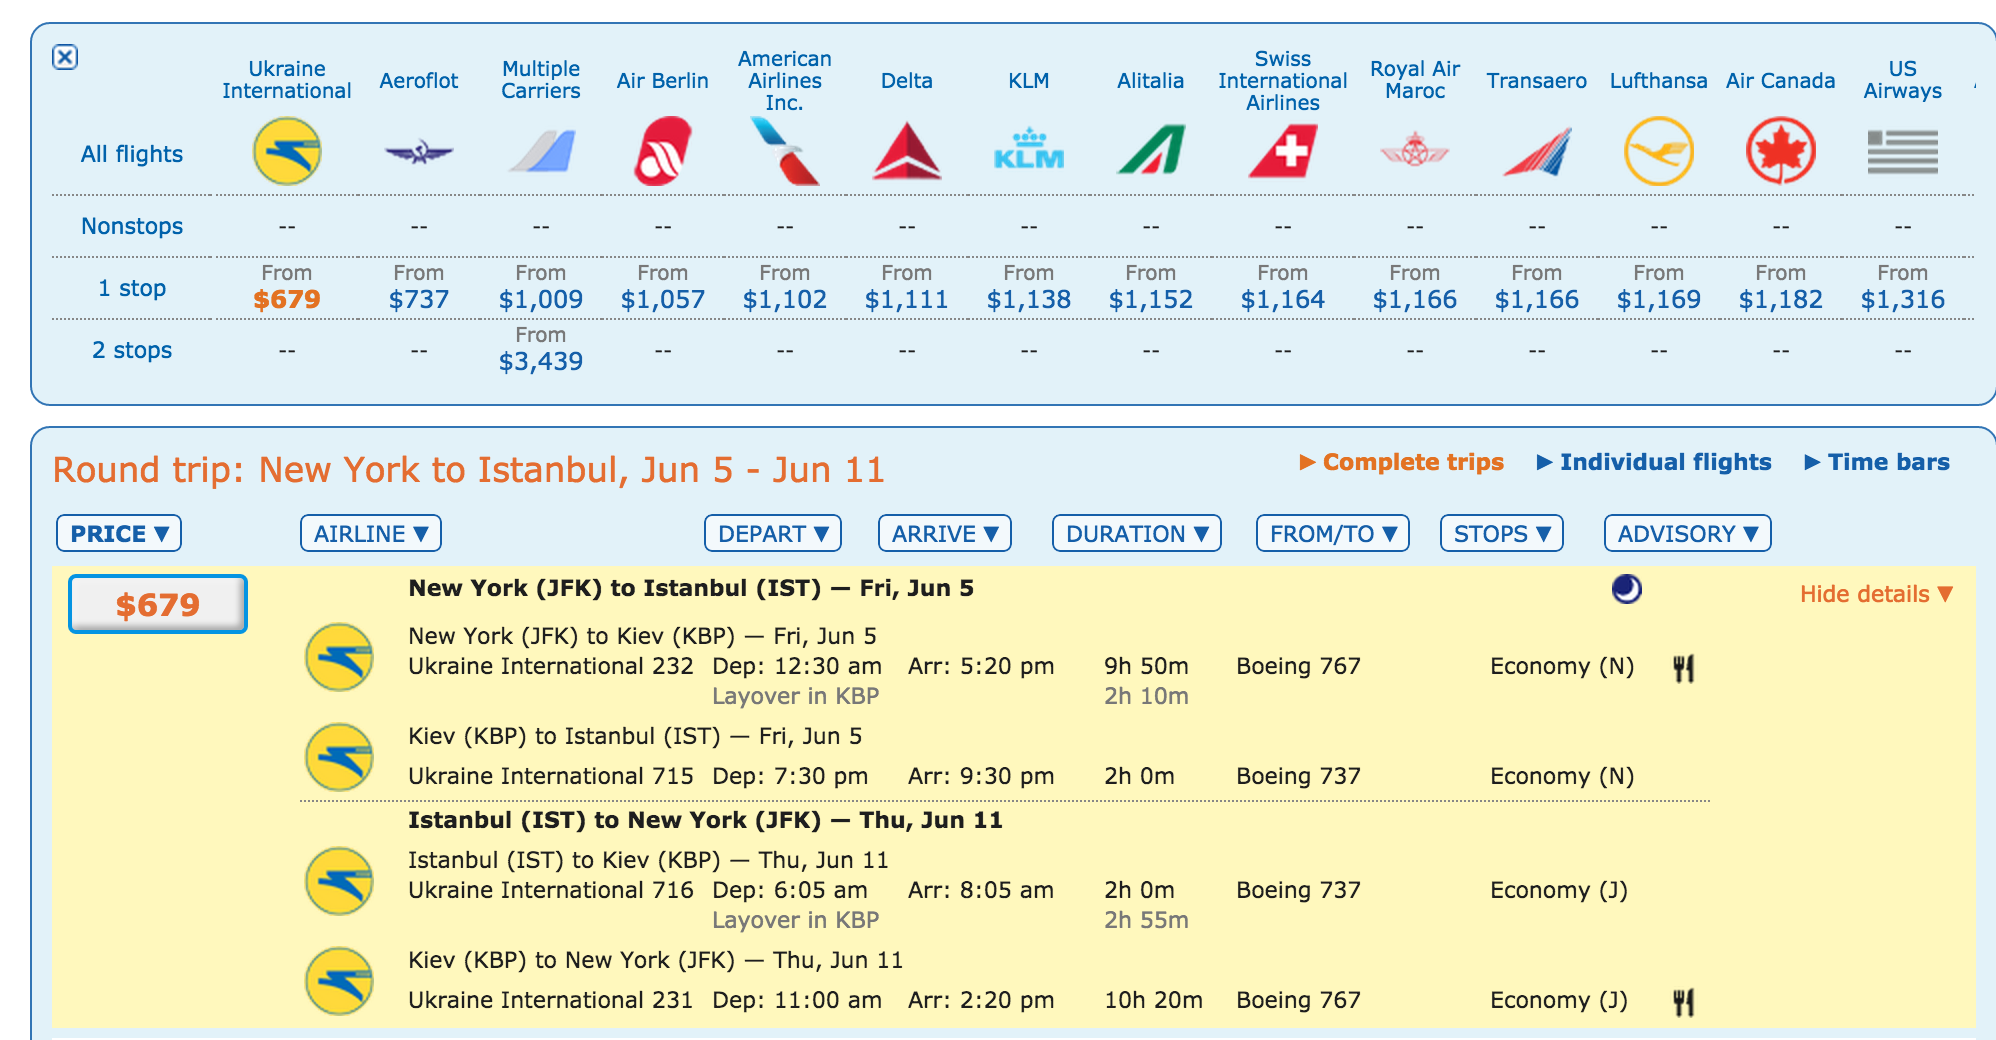Viewport: 1996px width, 1040px height.
Task: Open the PRICE sort dropdown
Action: click(119, 534)
